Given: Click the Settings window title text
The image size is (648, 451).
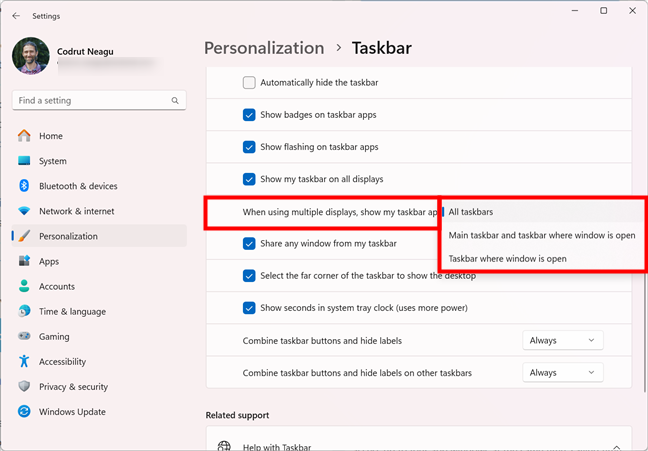Looking at the screenshot, I should [46, 16].
